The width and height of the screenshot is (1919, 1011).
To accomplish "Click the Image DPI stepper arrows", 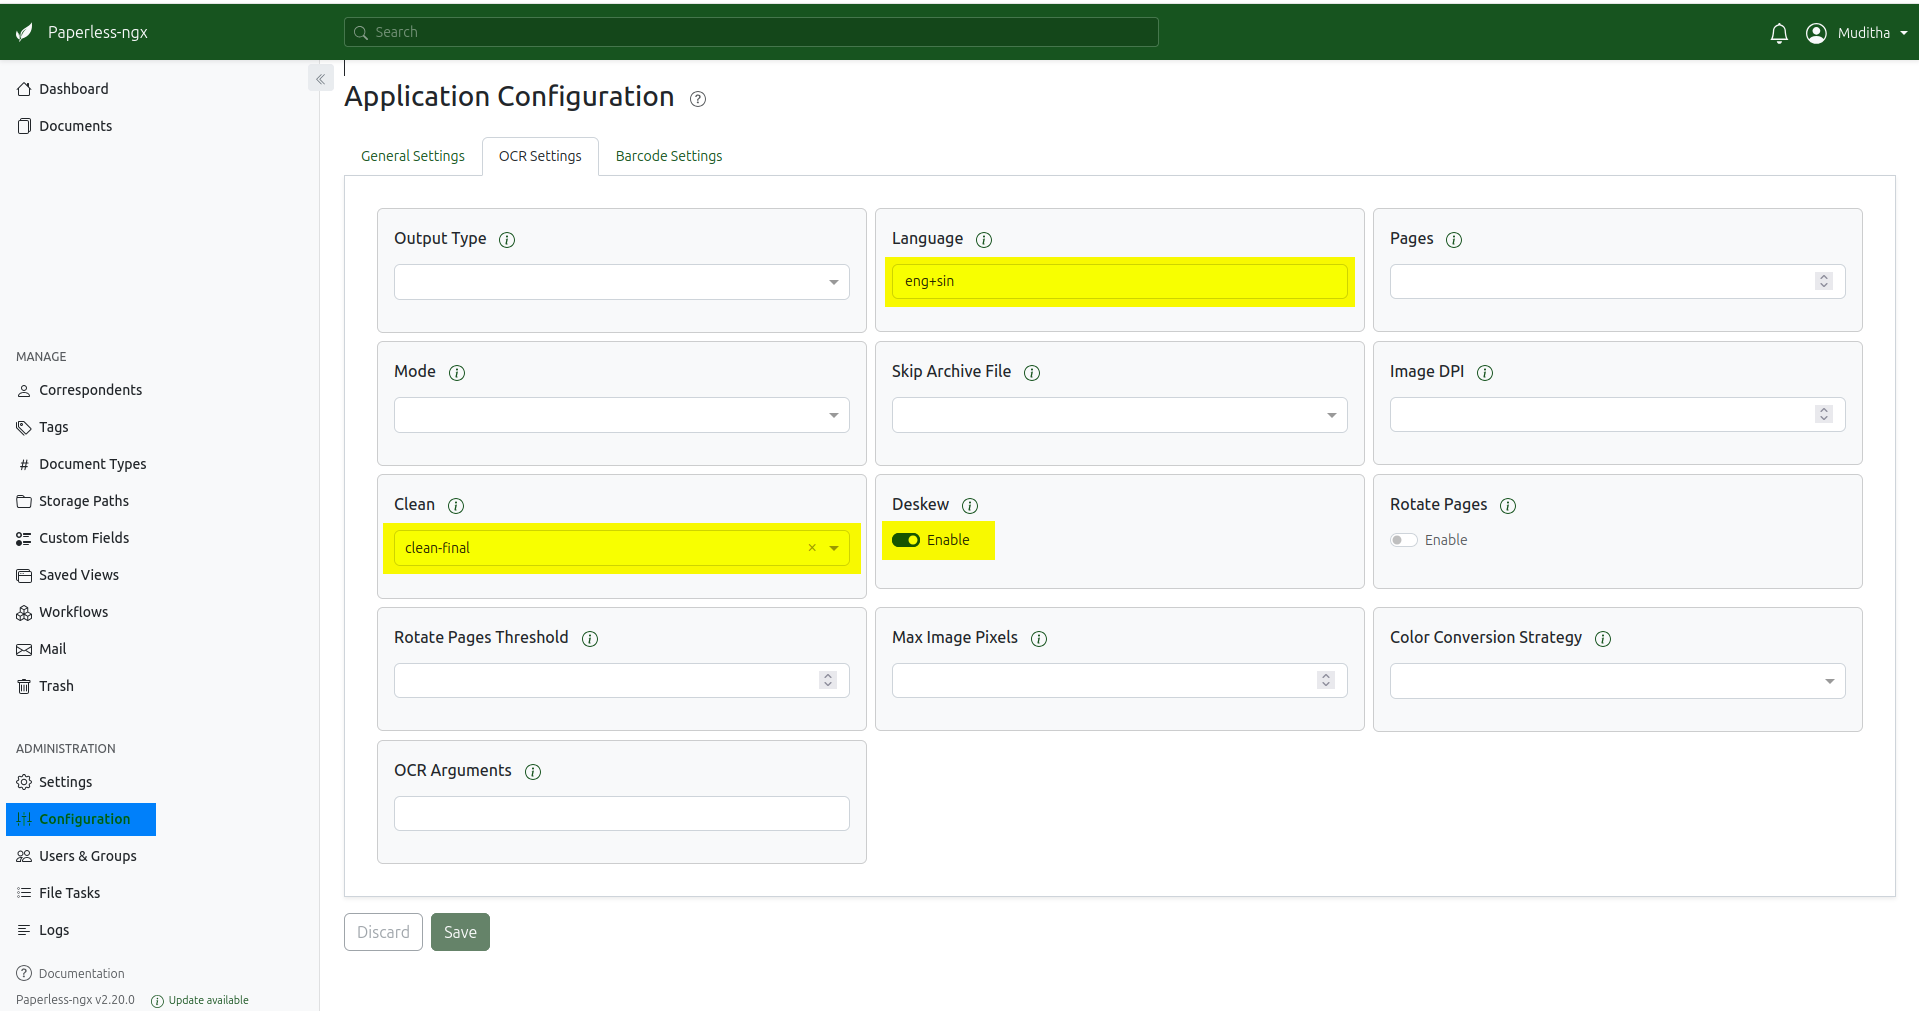I will (1824, 414).
